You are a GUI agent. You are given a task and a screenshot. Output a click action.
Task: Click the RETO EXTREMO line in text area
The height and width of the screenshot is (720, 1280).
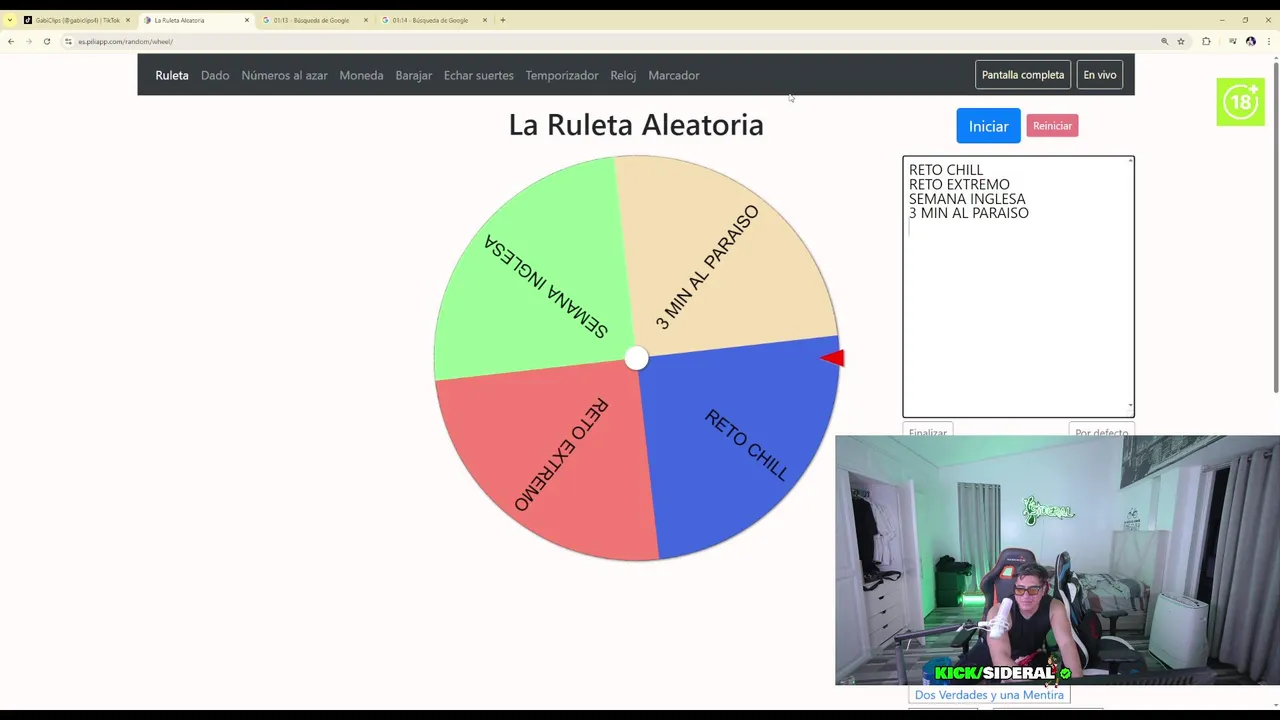click(959, 184)
